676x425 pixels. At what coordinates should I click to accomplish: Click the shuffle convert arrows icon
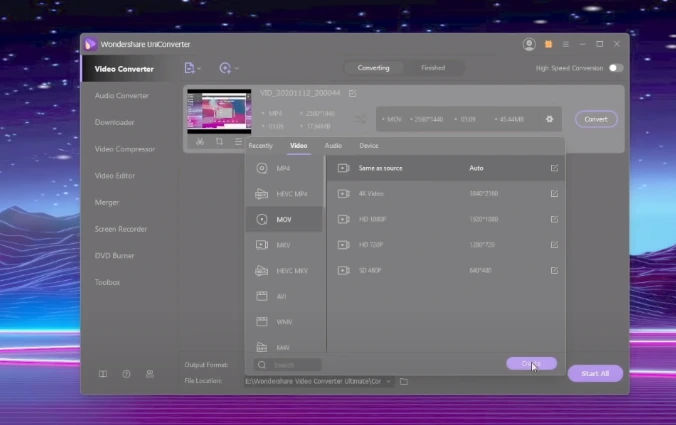(x=360, y=119)
